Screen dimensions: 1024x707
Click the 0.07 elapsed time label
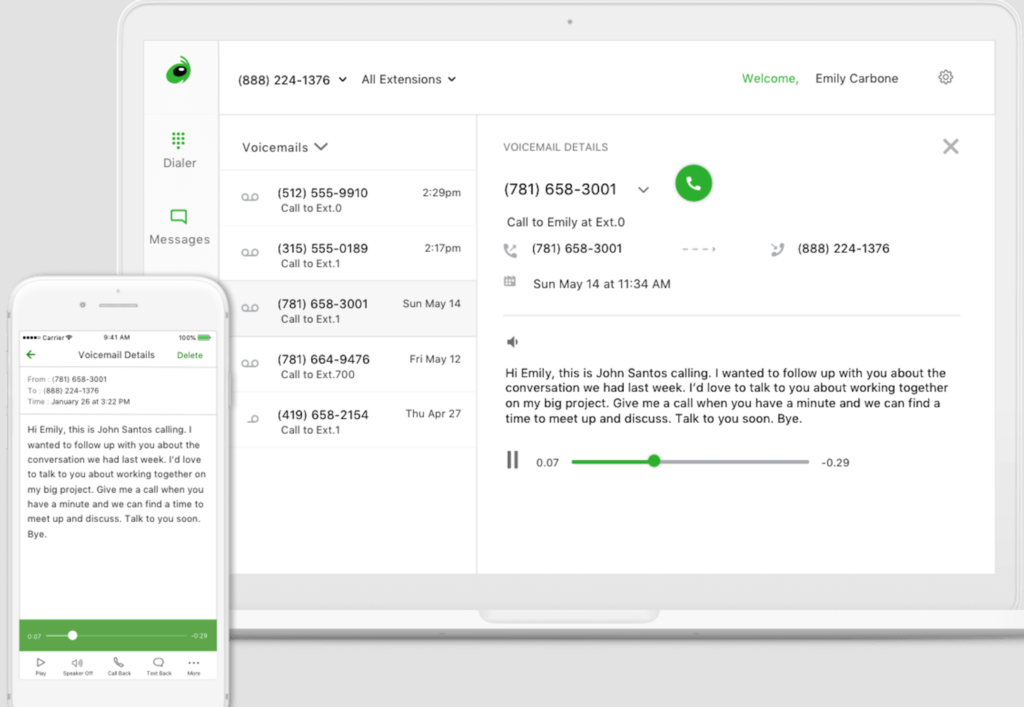tap(547, 462)
